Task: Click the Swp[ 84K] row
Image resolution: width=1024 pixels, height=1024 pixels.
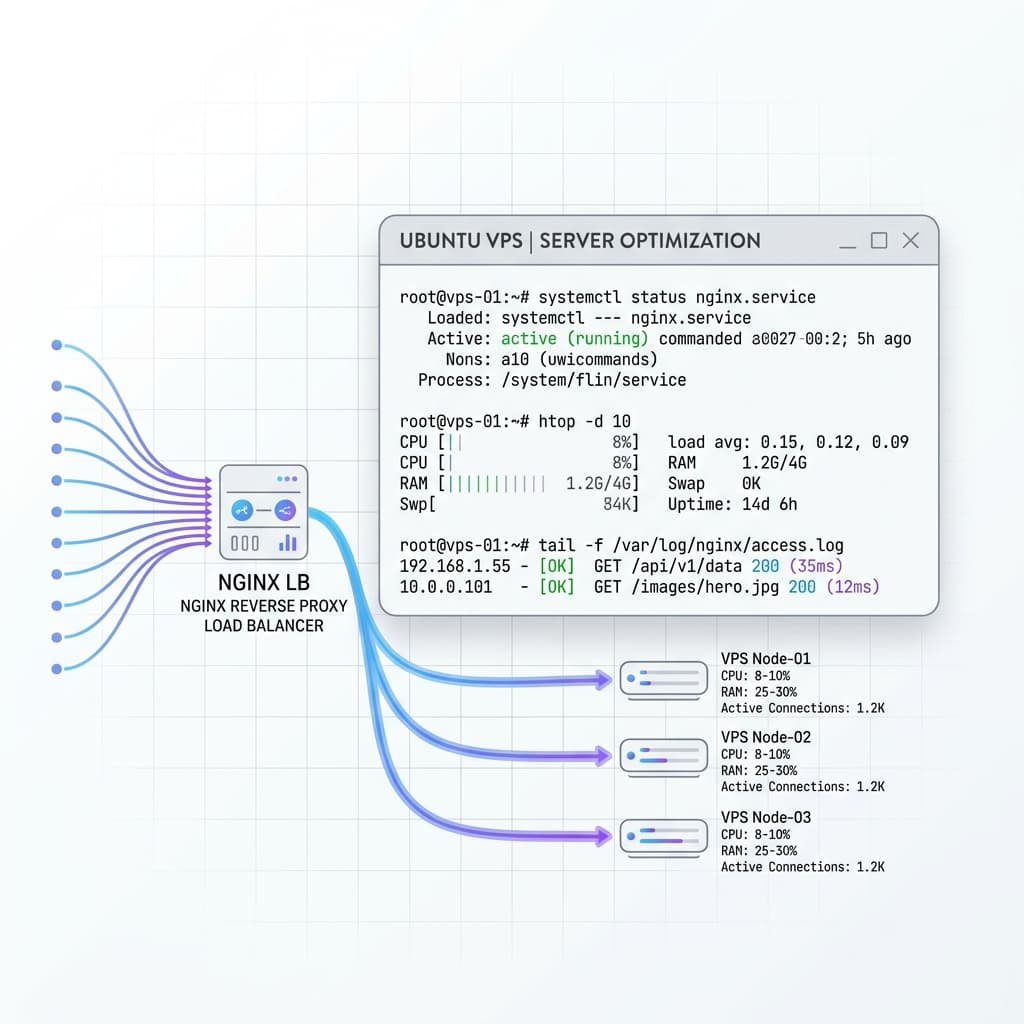Action: (x=519, y=504)
